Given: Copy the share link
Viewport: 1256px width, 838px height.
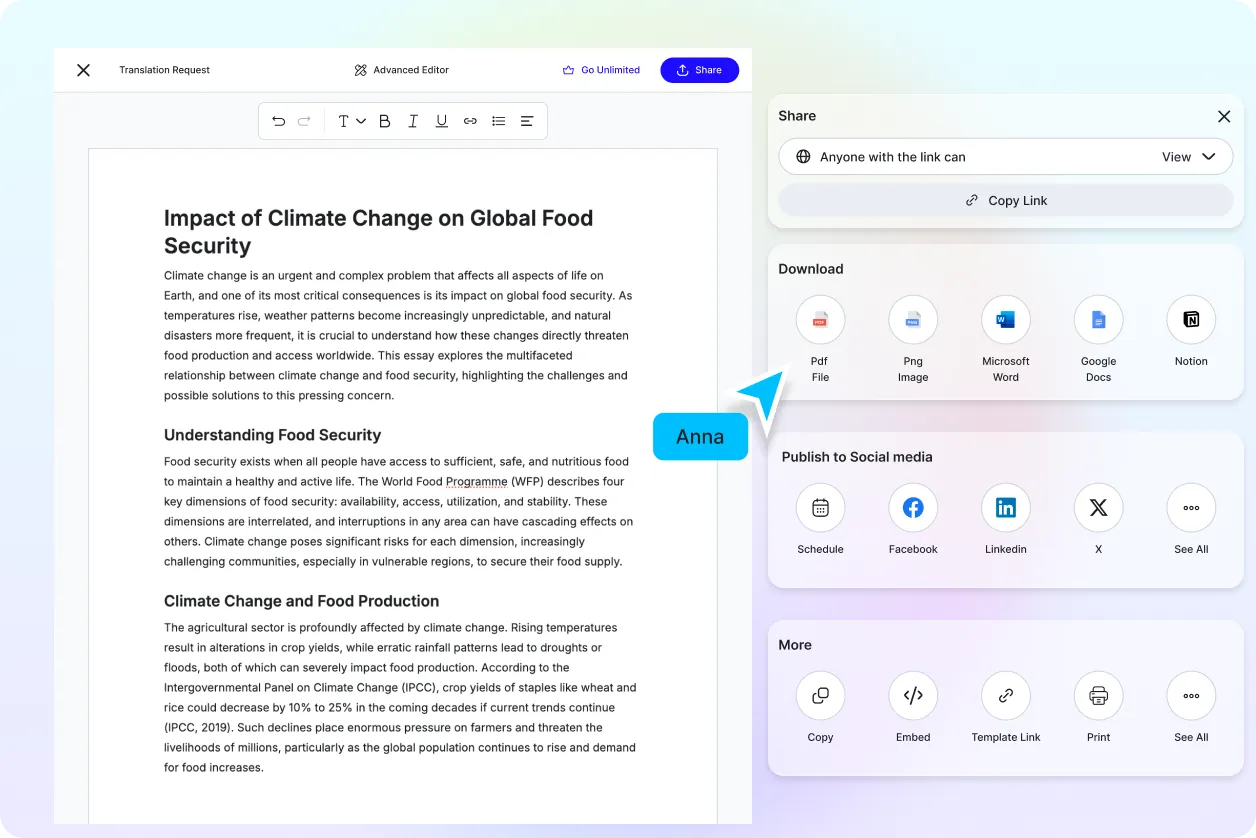Looking at the screenshot, I should coord(1005,200).
